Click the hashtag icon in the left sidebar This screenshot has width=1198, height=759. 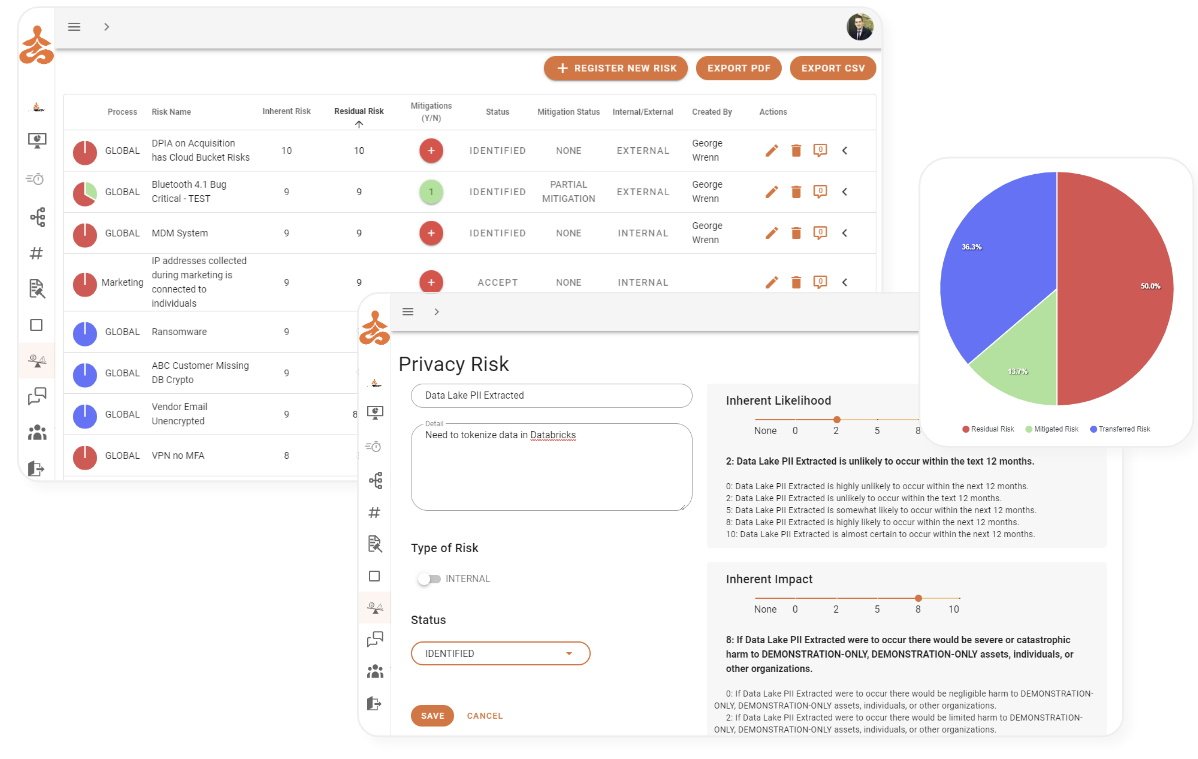pyautogui.click(x=37, y=253)
